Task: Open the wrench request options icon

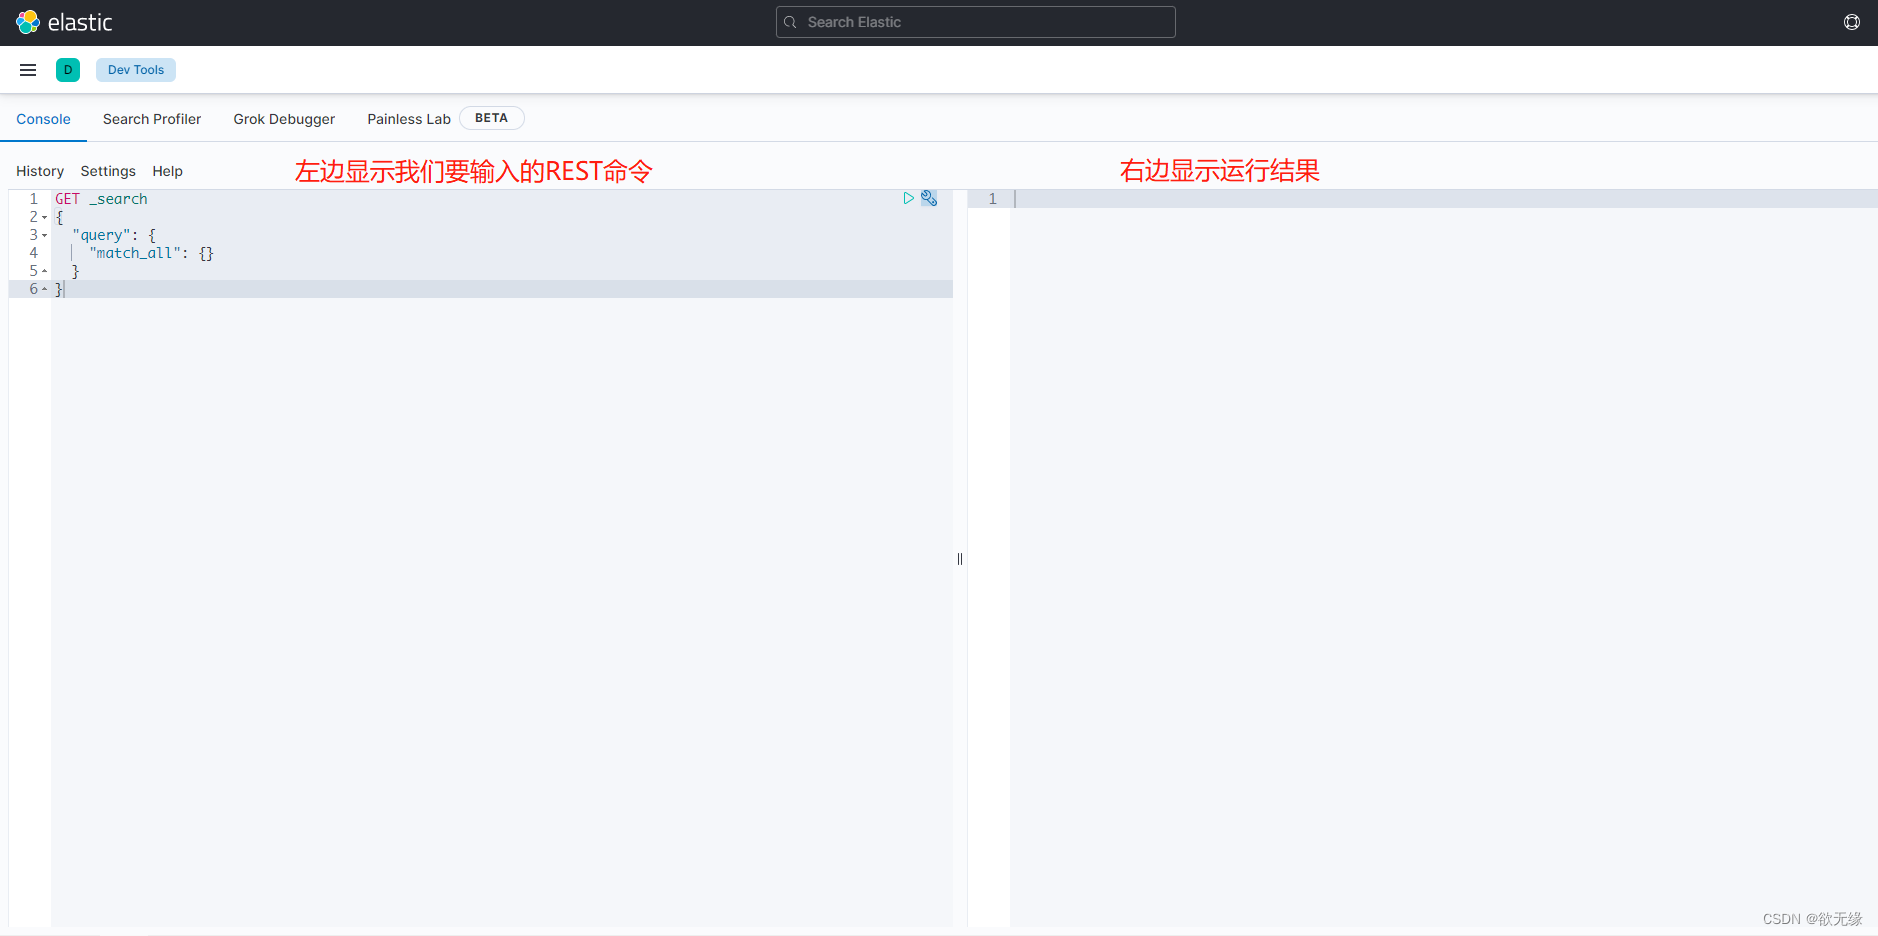Action: [x=929, y=198]
